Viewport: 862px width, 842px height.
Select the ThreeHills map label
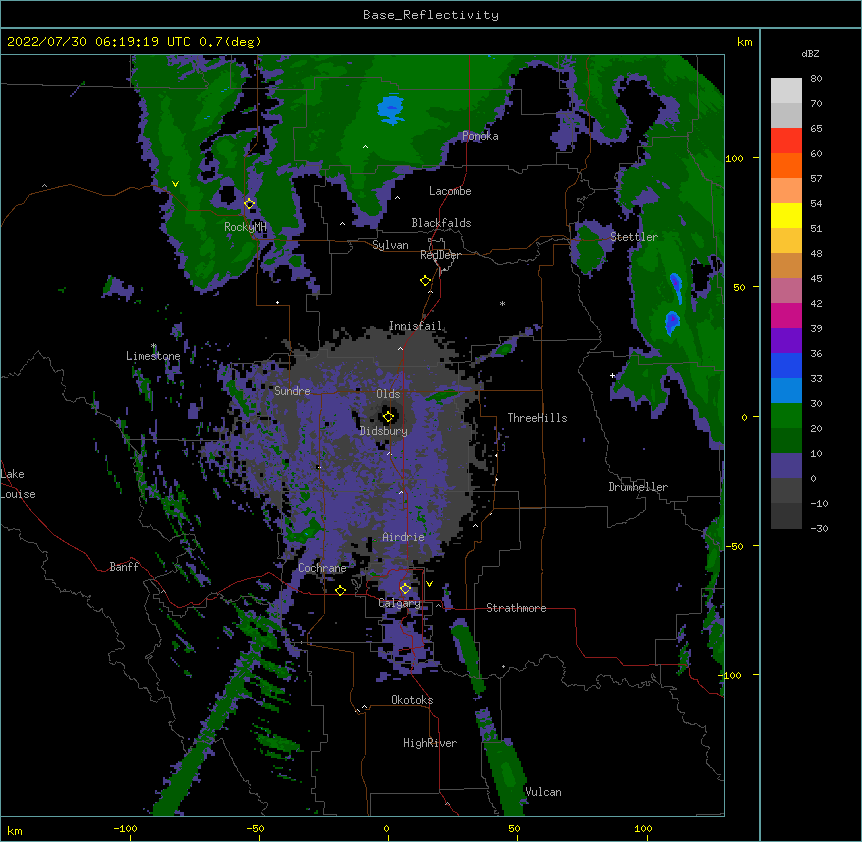537,418
